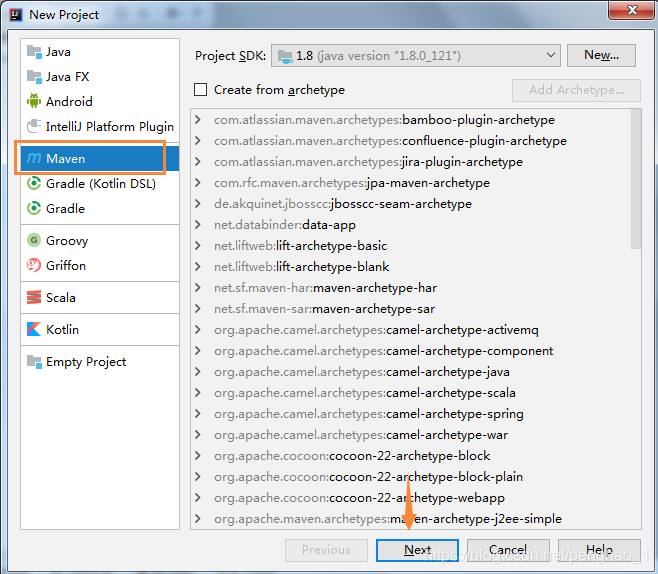The width and height of the screenshot is (658, 574).
Task: Select the jira-plugin-archetype row text
Action: tap(368, 162)
